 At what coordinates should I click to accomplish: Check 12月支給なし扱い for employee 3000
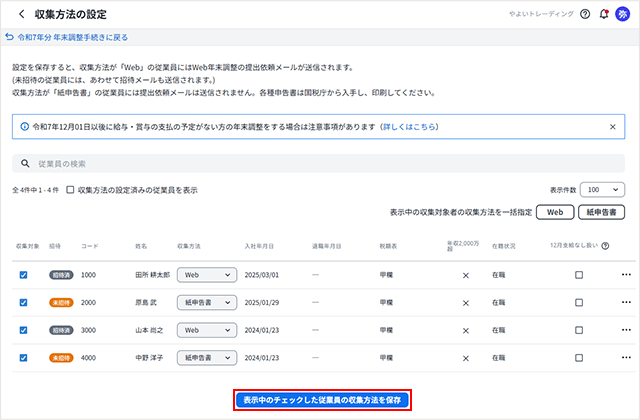pyautogui.click(x=579, y=329)
